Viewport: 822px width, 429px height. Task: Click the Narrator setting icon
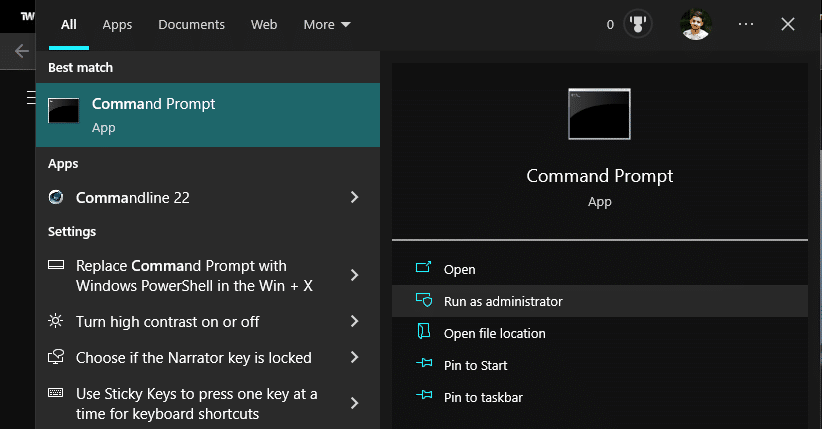[56, 357]
